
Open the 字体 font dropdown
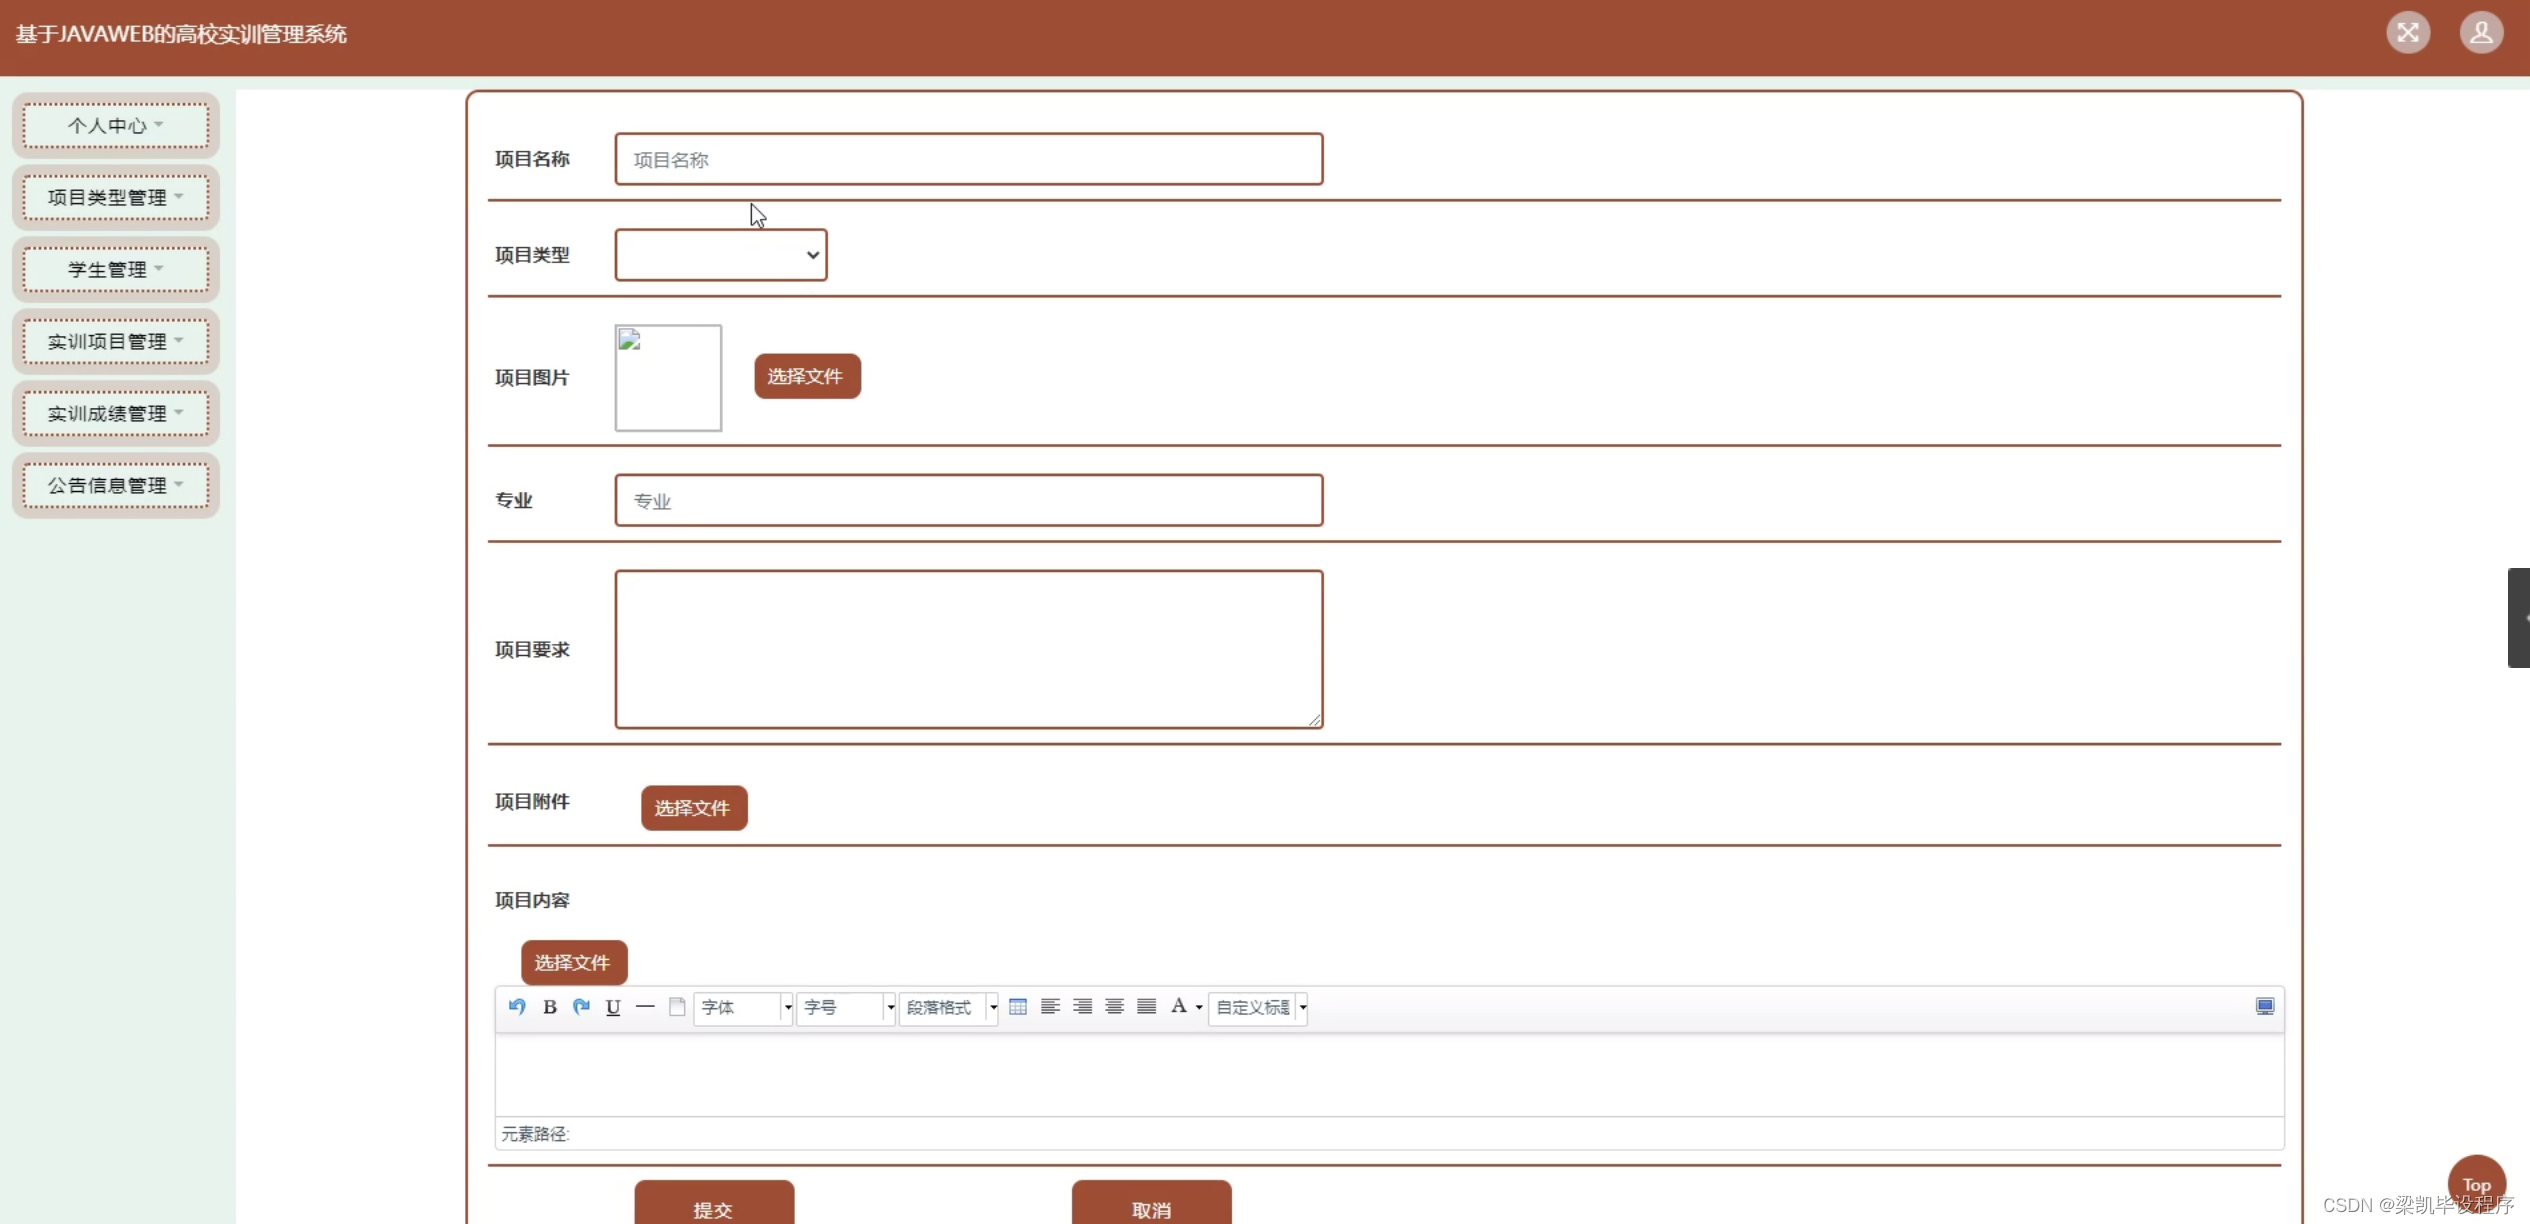click(x=743, y=1007)
